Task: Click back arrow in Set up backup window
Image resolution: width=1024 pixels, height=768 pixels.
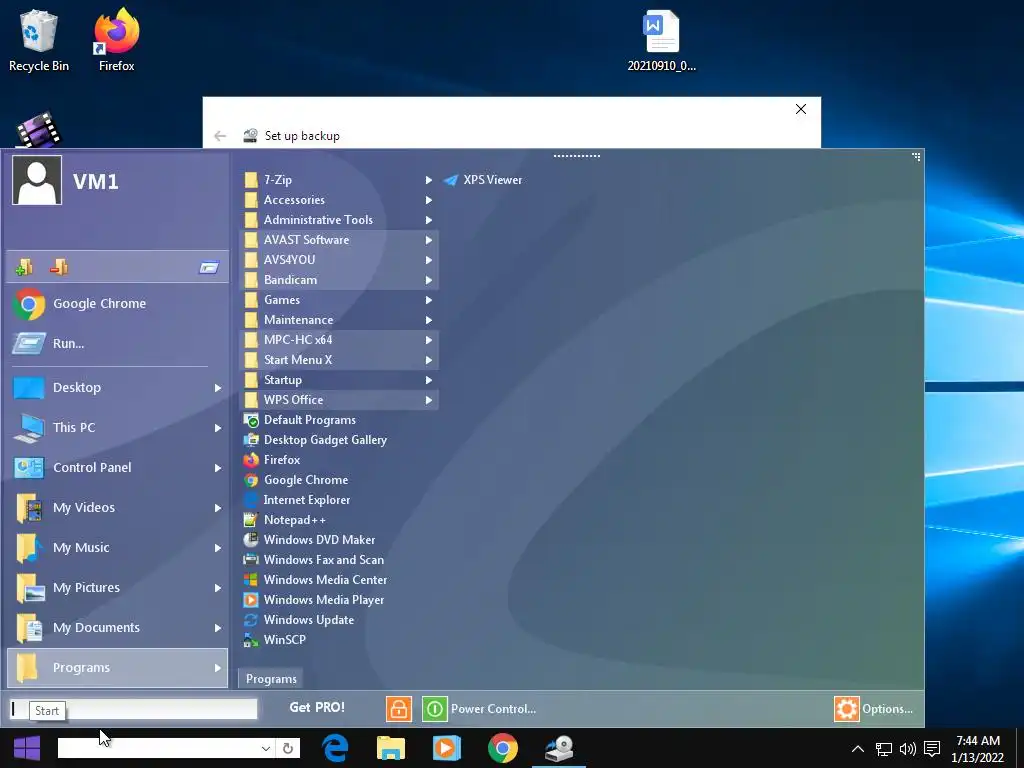Action: point(220,136)
